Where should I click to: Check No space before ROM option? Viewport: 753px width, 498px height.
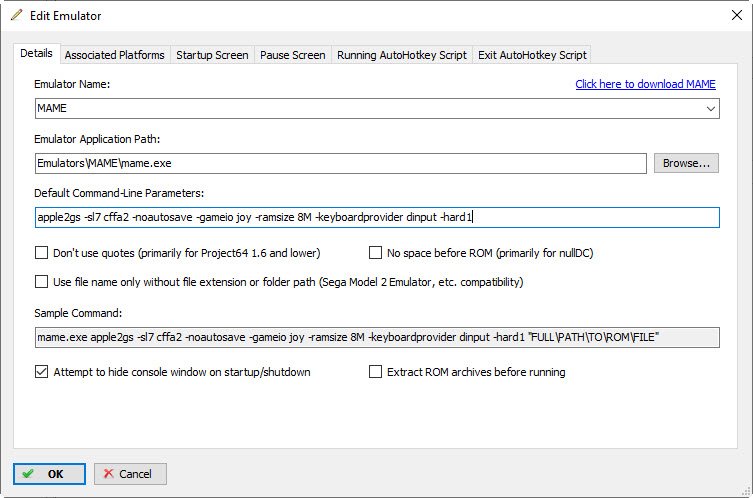point(376,253)
